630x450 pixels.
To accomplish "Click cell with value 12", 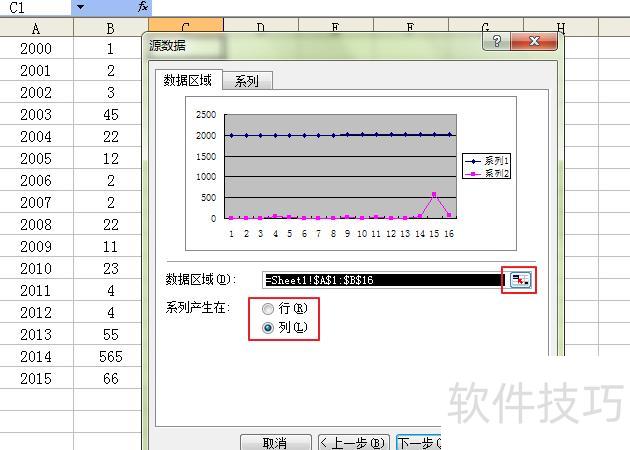I will pyautogui.click(x=110, y=159).
